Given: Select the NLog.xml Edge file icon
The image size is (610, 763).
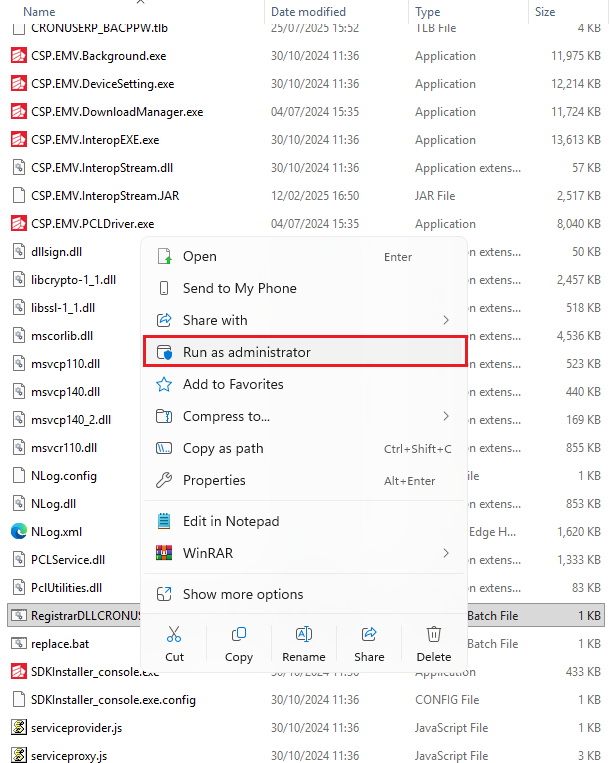Looking at the screenshot, I should (x=17, y=532).
